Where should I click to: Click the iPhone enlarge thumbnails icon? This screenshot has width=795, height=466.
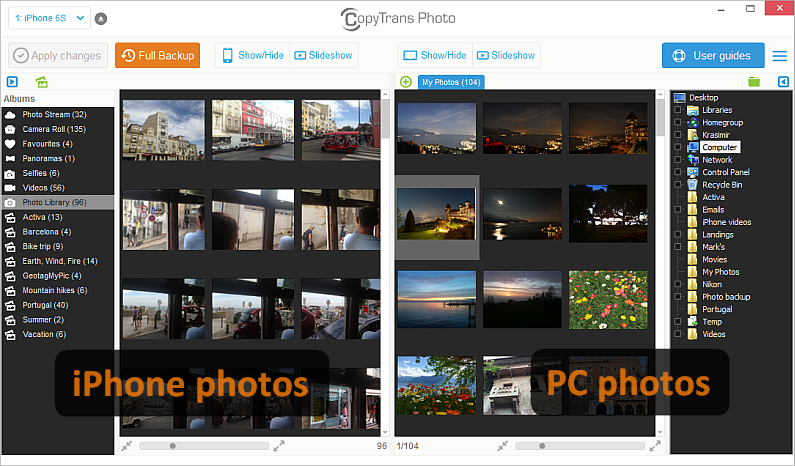279,446
